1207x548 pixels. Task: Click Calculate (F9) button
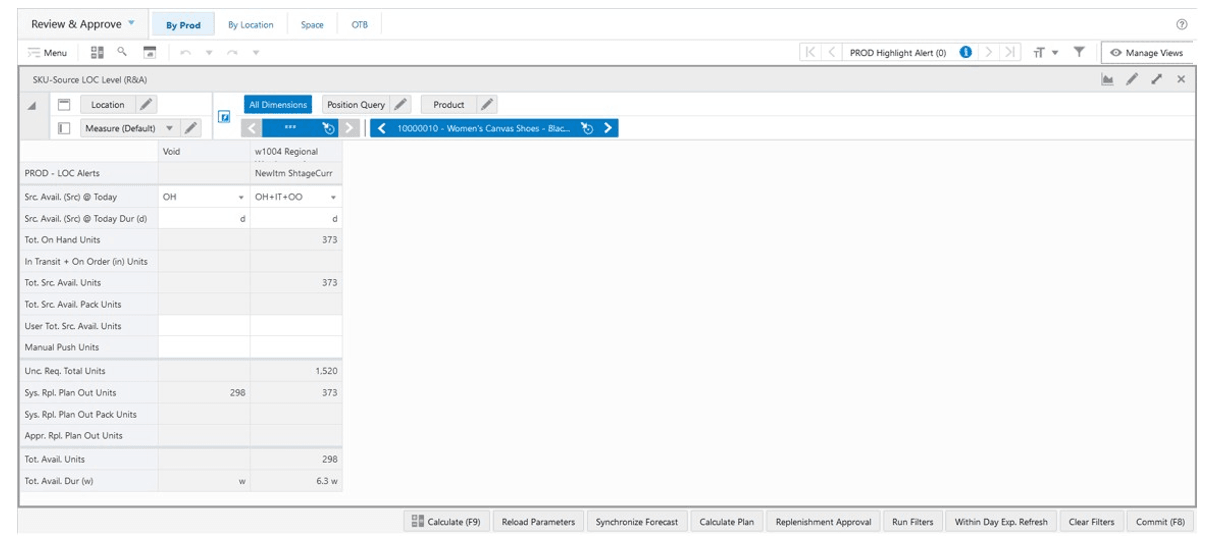[x=448, y=522]
